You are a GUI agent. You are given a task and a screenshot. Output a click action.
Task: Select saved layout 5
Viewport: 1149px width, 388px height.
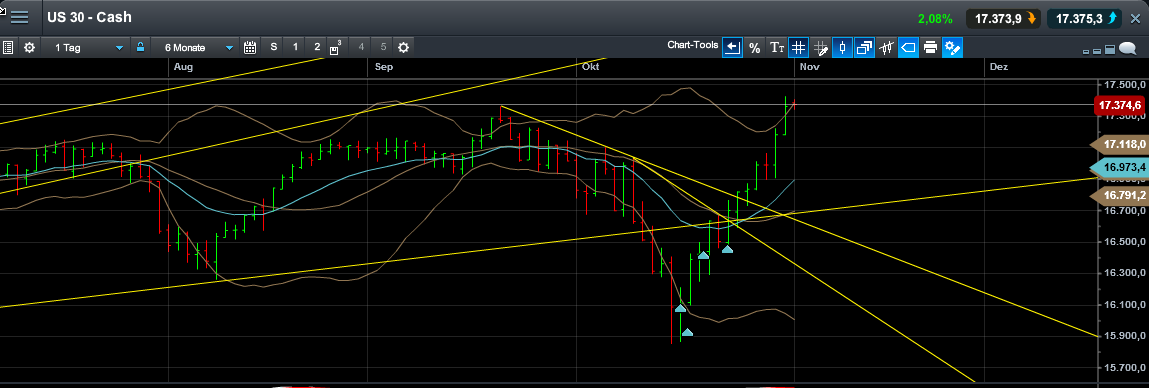[383, 48]
